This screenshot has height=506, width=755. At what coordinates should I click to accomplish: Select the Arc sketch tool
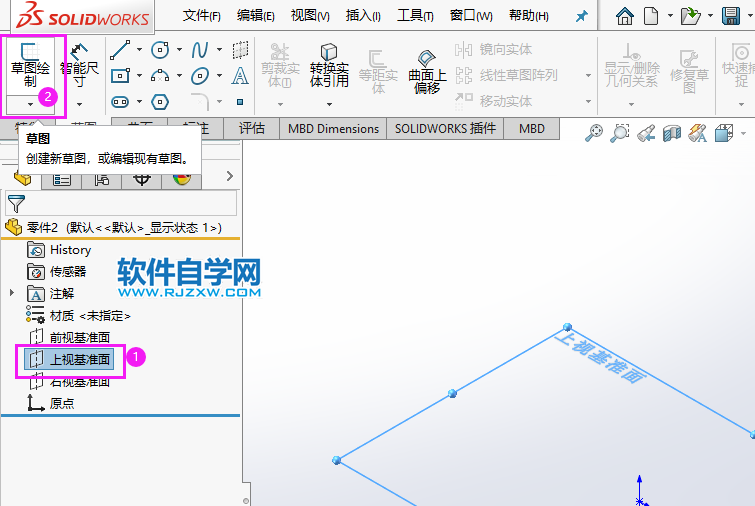point(160,76)
